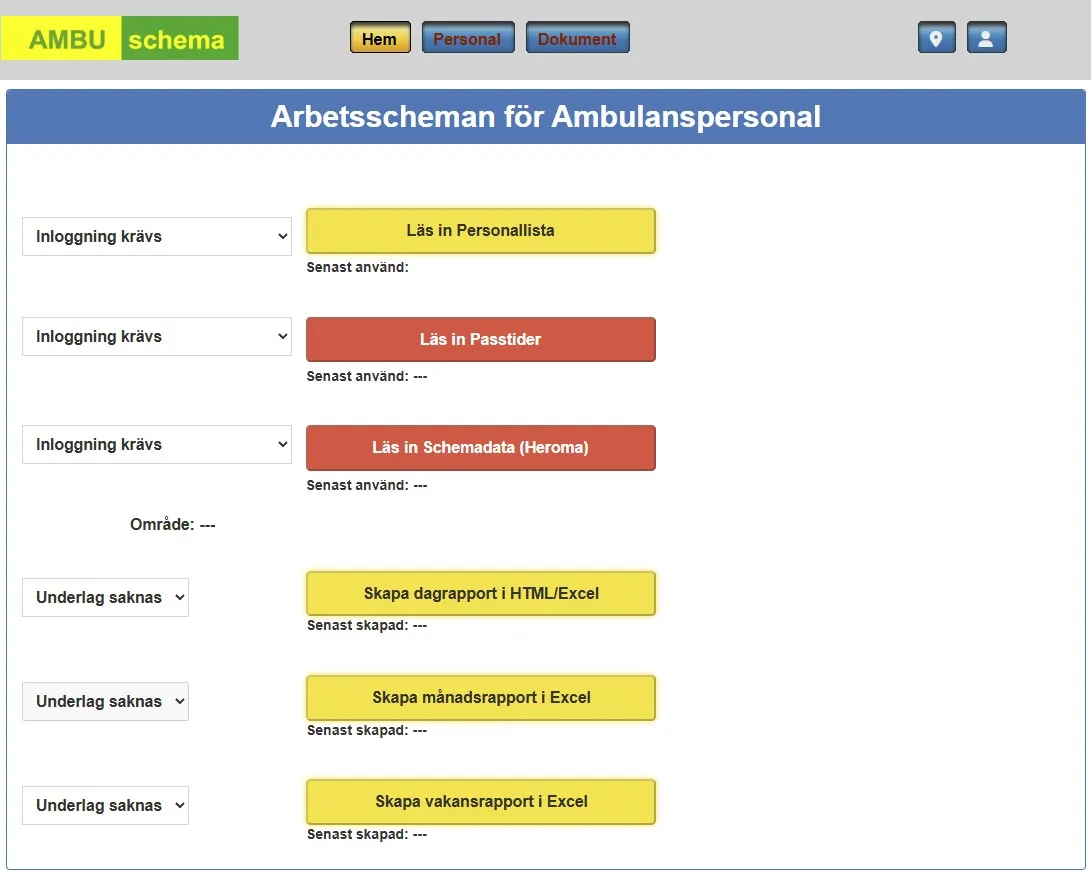The height and width of the screenshot is (875, 1091).
Task: Open the Underlag saknas dropdown for vakansrapport
Action: 105,806
